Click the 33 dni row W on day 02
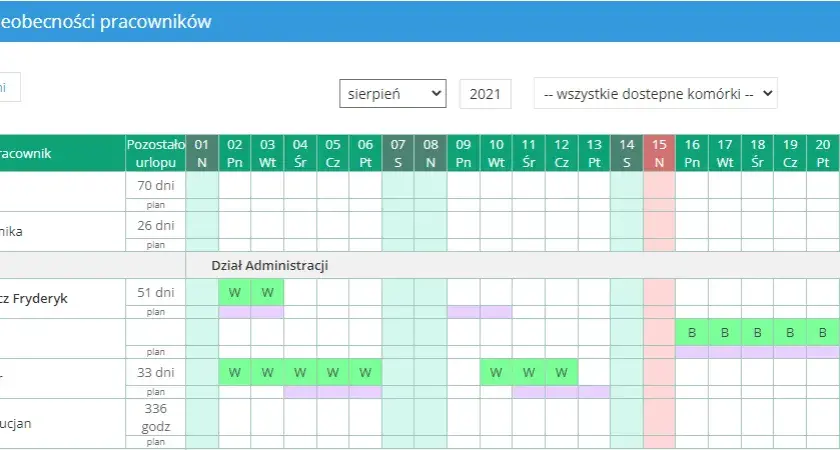 coord(235,372)
